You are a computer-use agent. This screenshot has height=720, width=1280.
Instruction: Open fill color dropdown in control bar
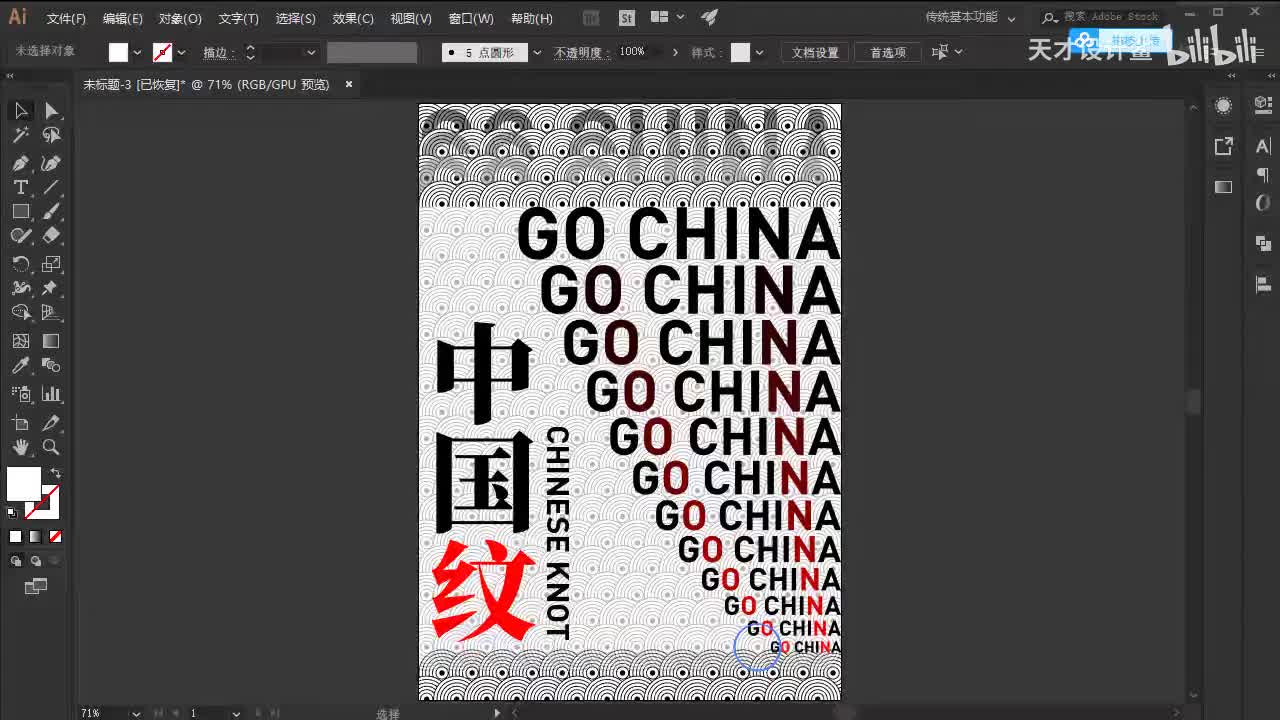[137, 52]
